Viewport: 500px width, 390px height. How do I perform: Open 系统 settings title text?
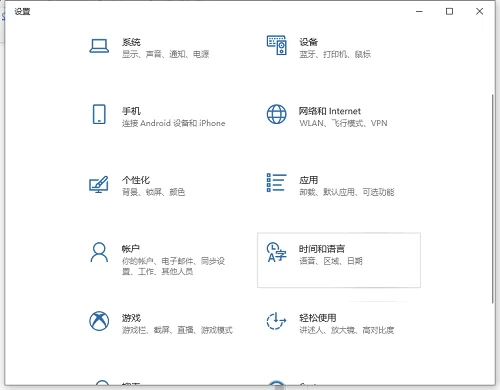pyautogui.click(x=131, y=42)
